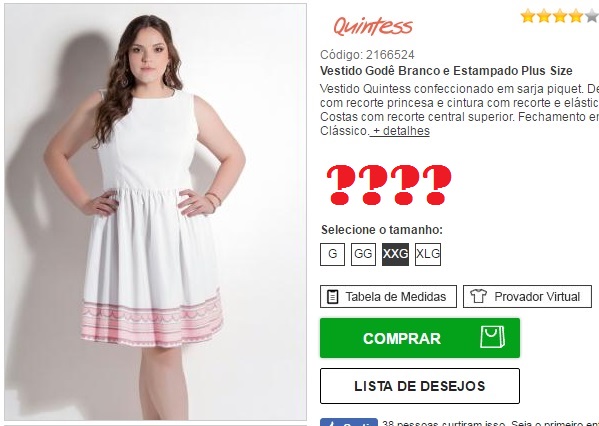Add item via LISTA DE DESEJOS button
Screen dimensions: 599x426
pos(420,386)
